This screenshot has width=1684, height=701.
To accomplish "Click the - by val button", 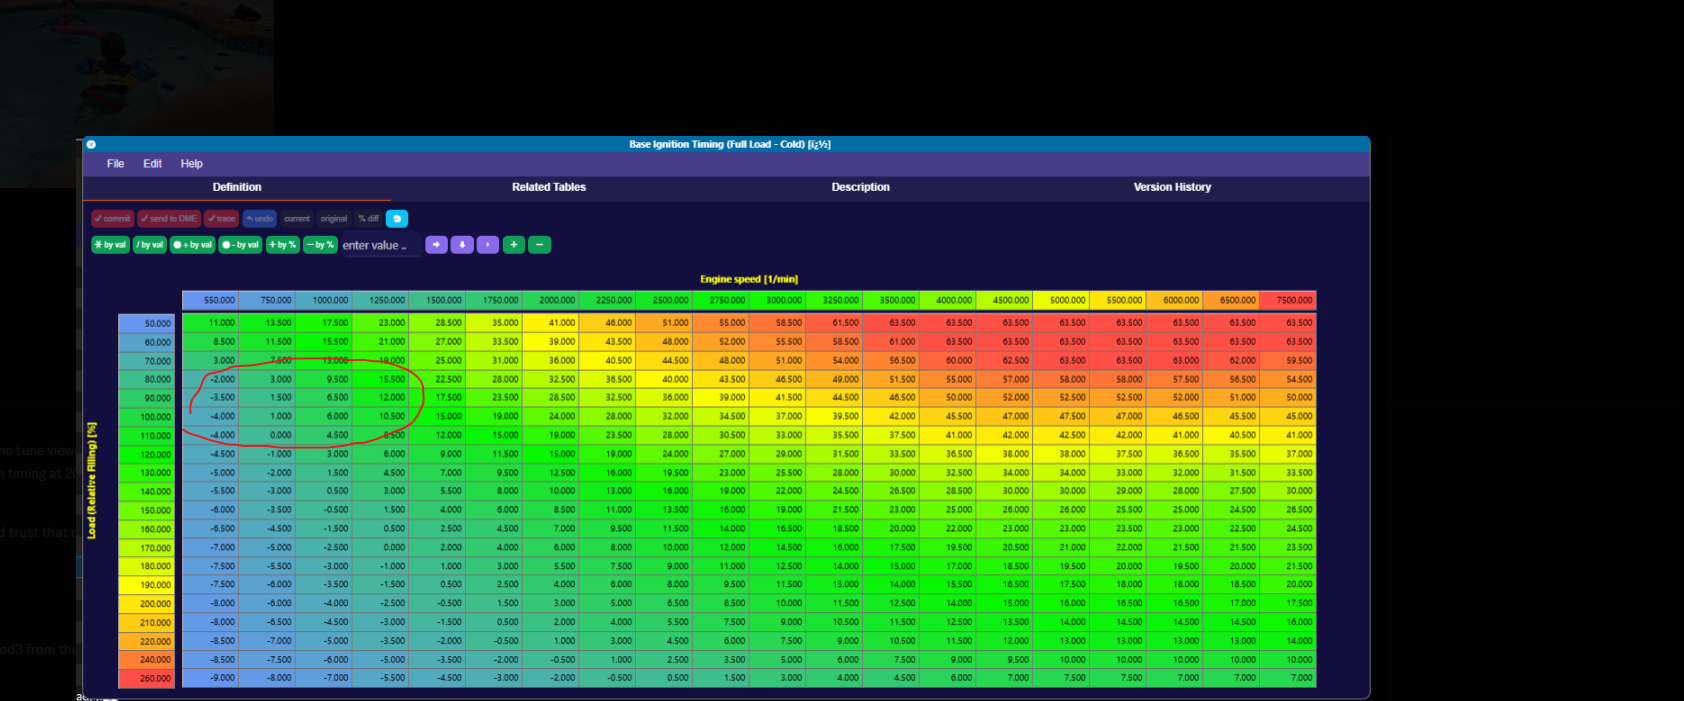I will (241, 245).
